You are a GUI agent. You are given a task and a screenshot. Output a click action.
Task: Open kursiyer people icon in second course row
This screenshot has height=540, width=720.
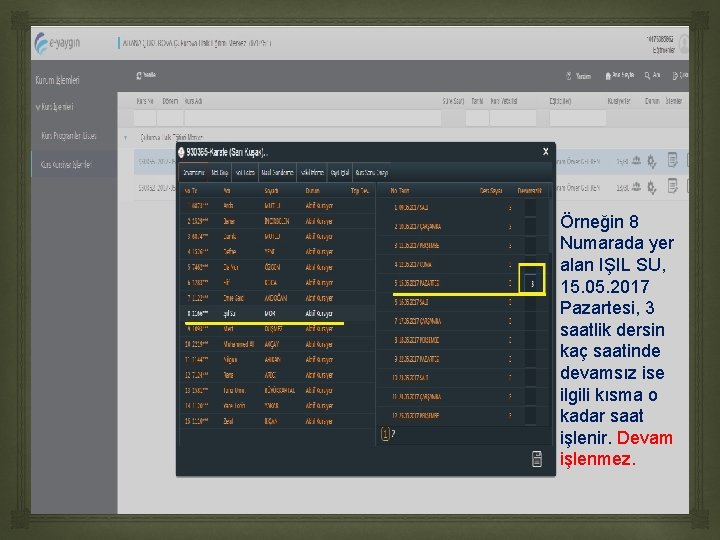[636, 186]
